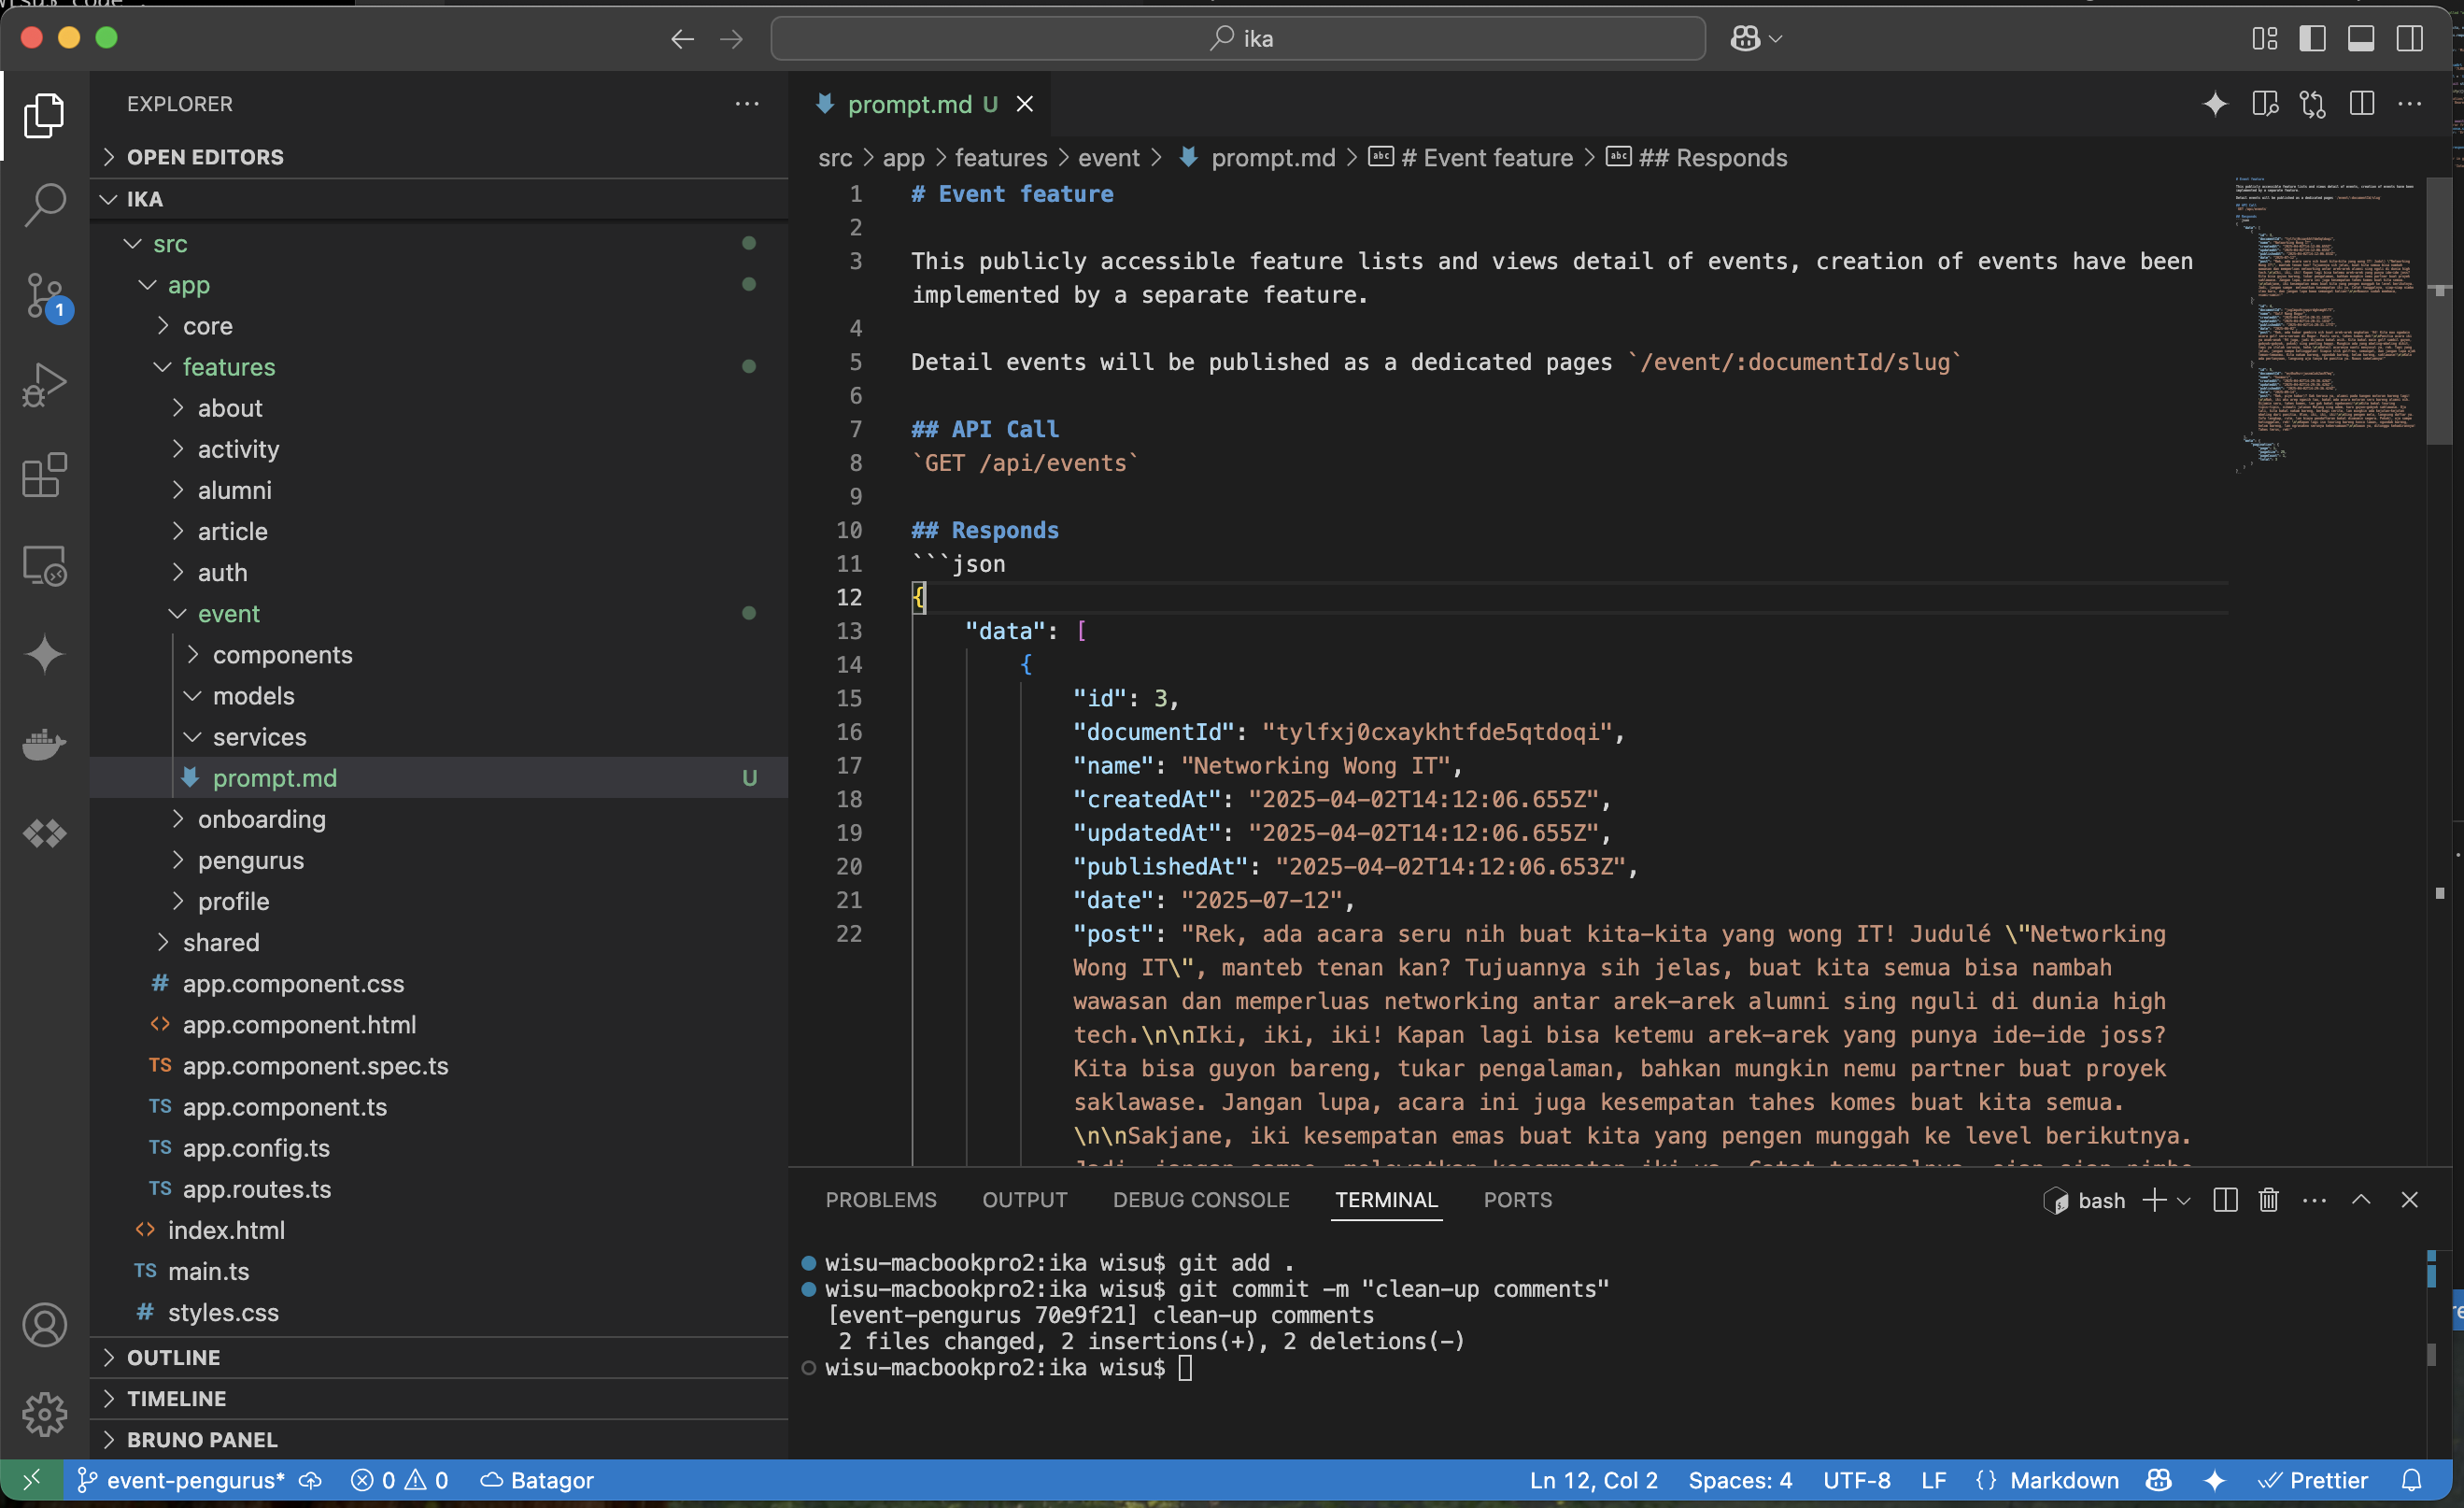The image size is (2464, 1508).
Task: Collapse the features folder
Action: [439, 367]
